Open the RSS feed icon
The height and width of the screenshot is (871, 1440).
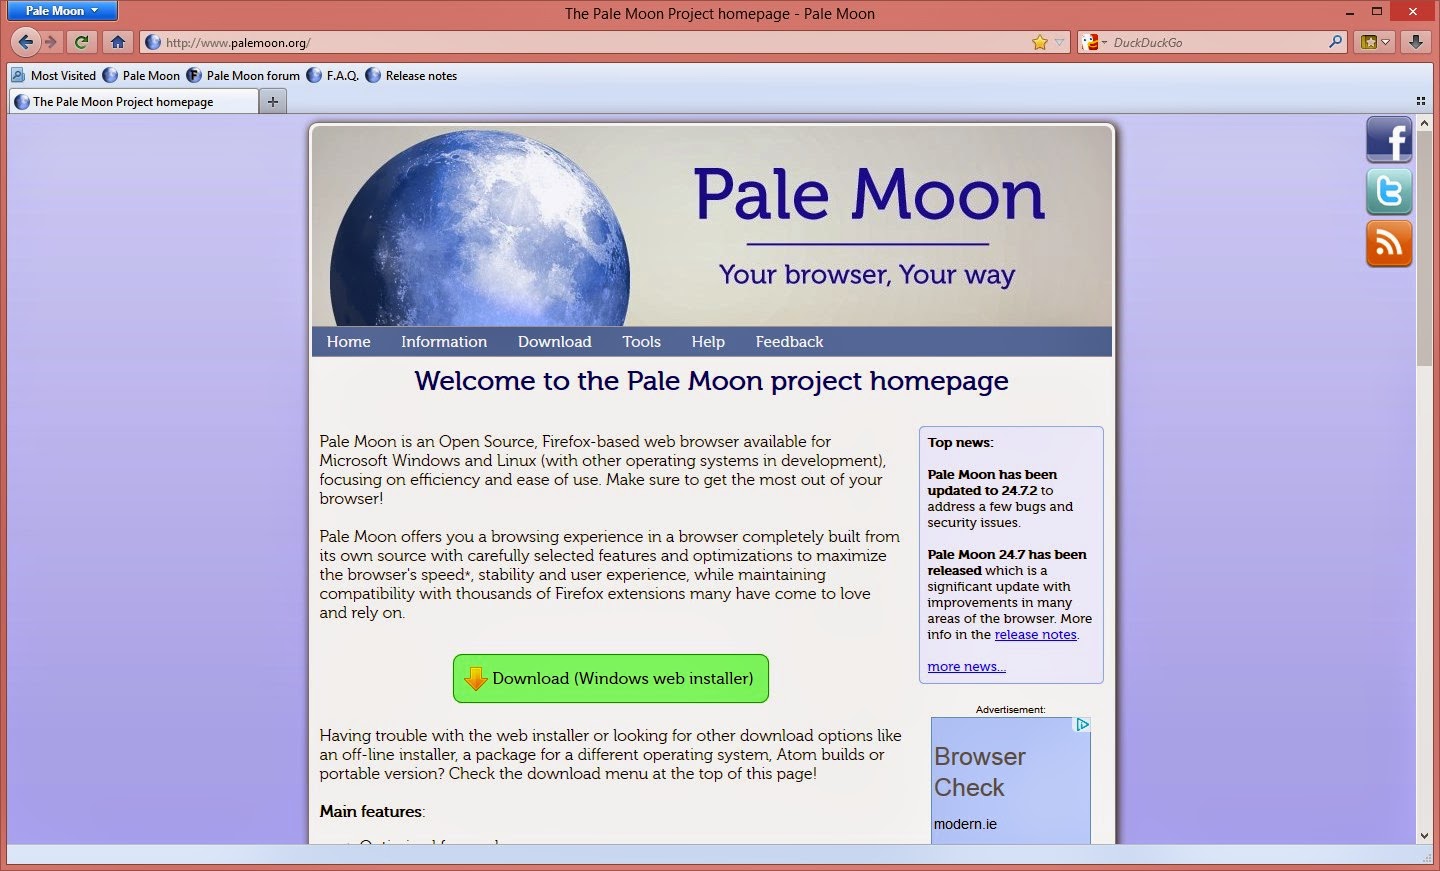tap(1389, 243)
